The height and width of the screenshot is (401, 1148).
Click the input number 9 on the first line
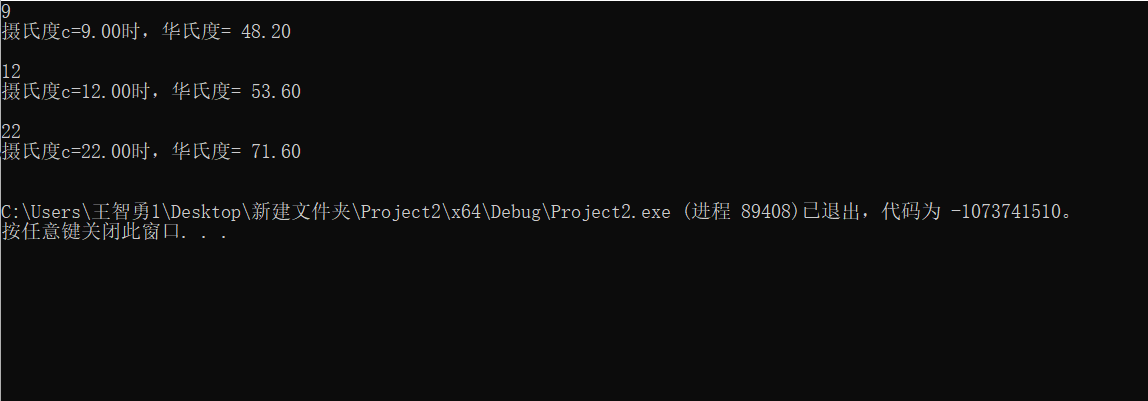[x=6, y=11]
